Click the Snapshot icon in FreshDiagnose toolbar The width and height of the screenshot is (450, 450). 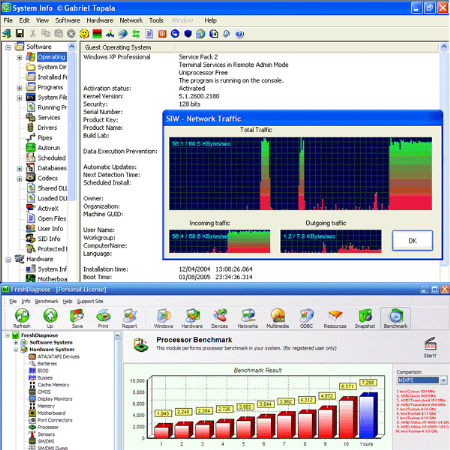365,318
